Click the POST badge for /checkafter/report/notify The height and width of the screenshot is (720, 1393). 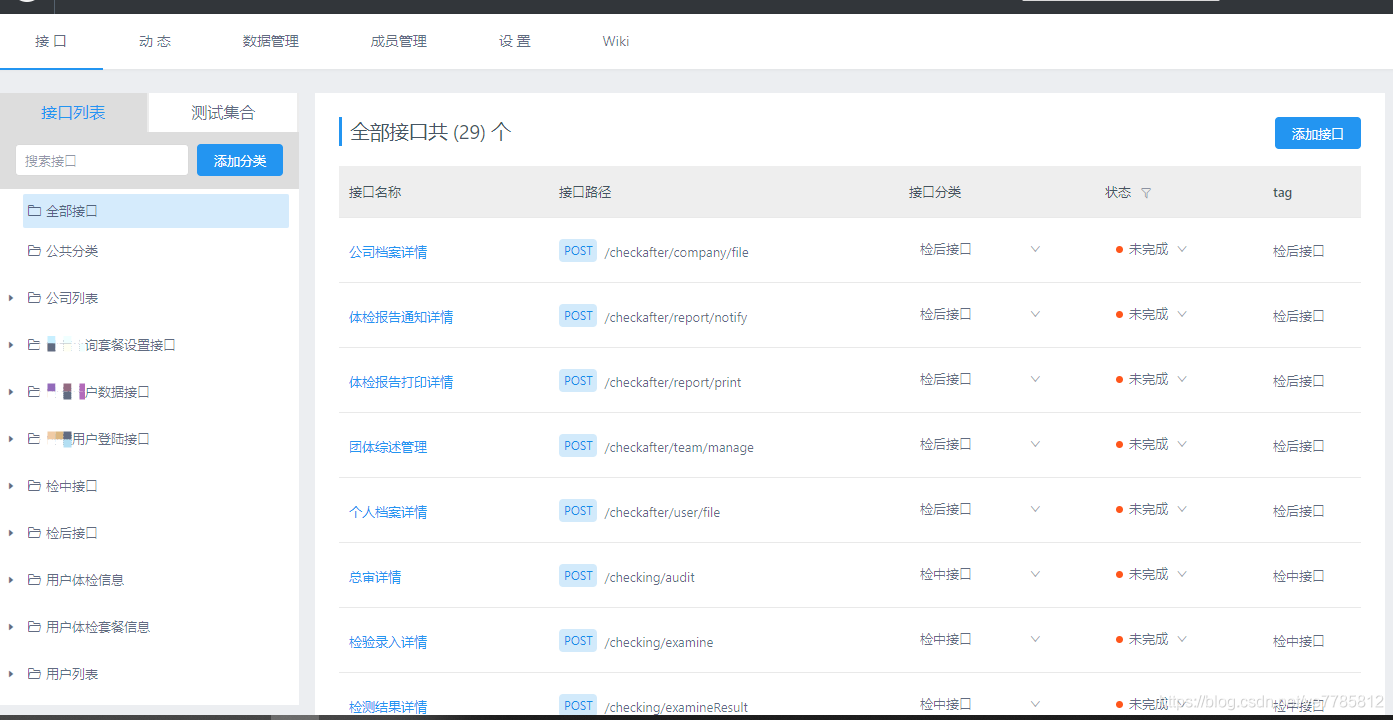[578, 316]
